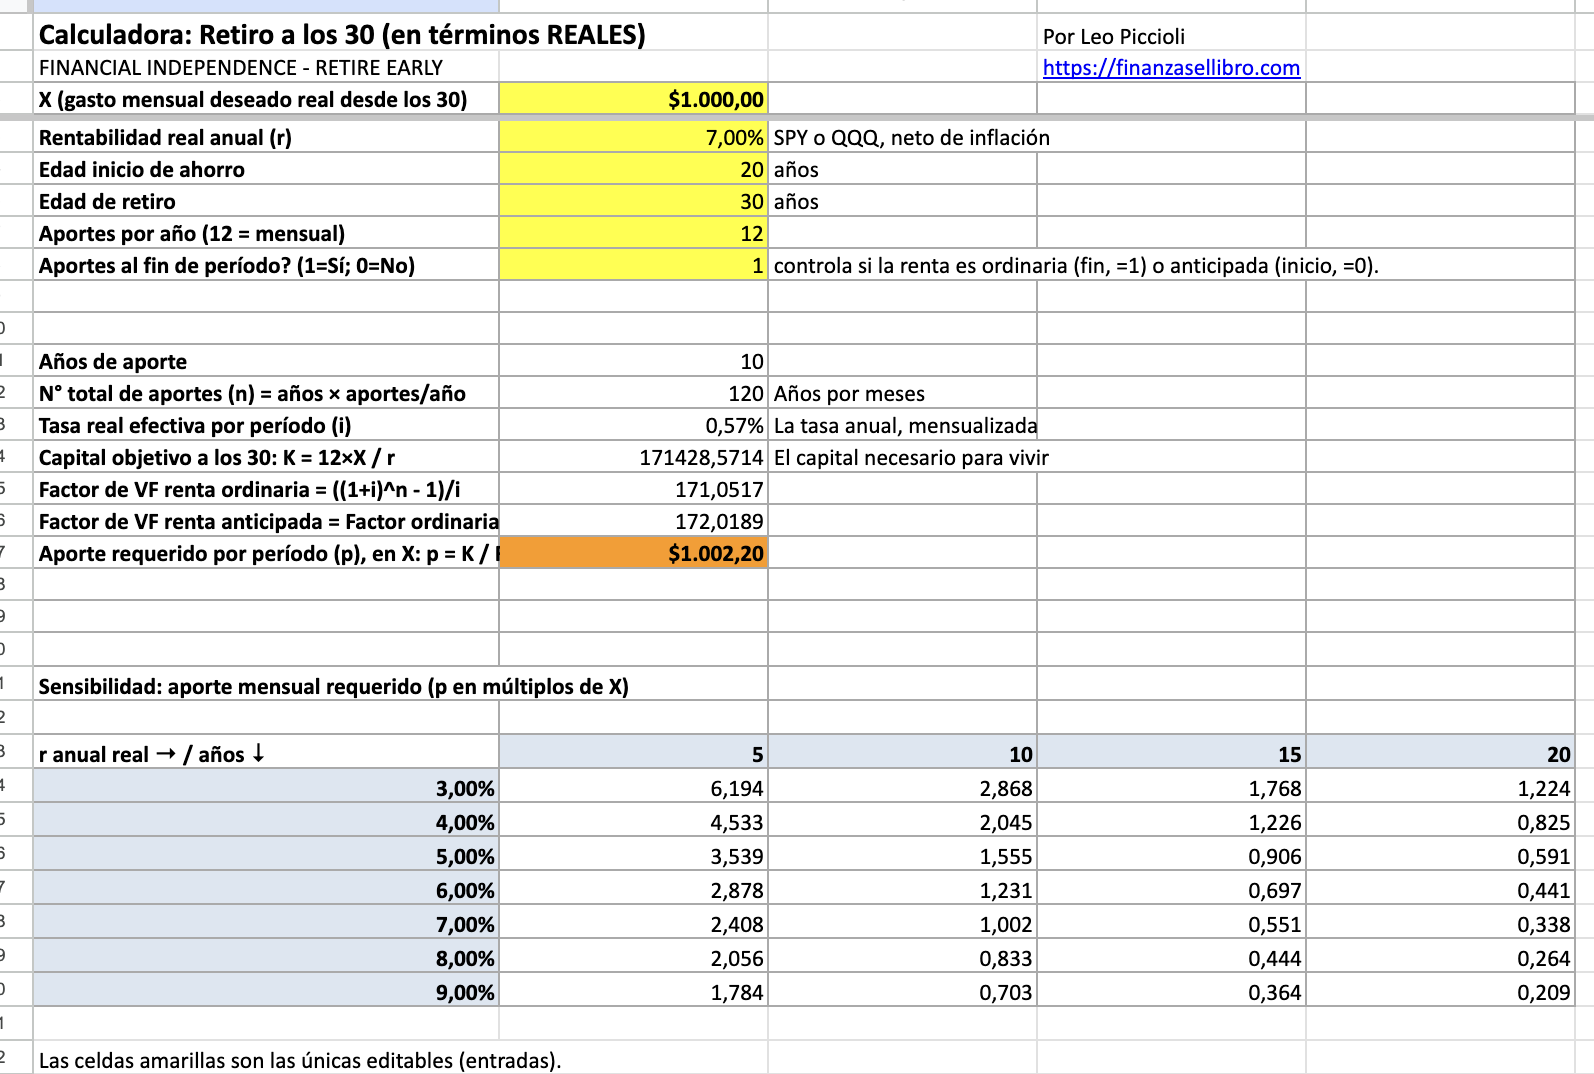The image size is (1594, 1074).
Task: Select the sensitivity value 0,444
Action: [x=1171, y=957]
